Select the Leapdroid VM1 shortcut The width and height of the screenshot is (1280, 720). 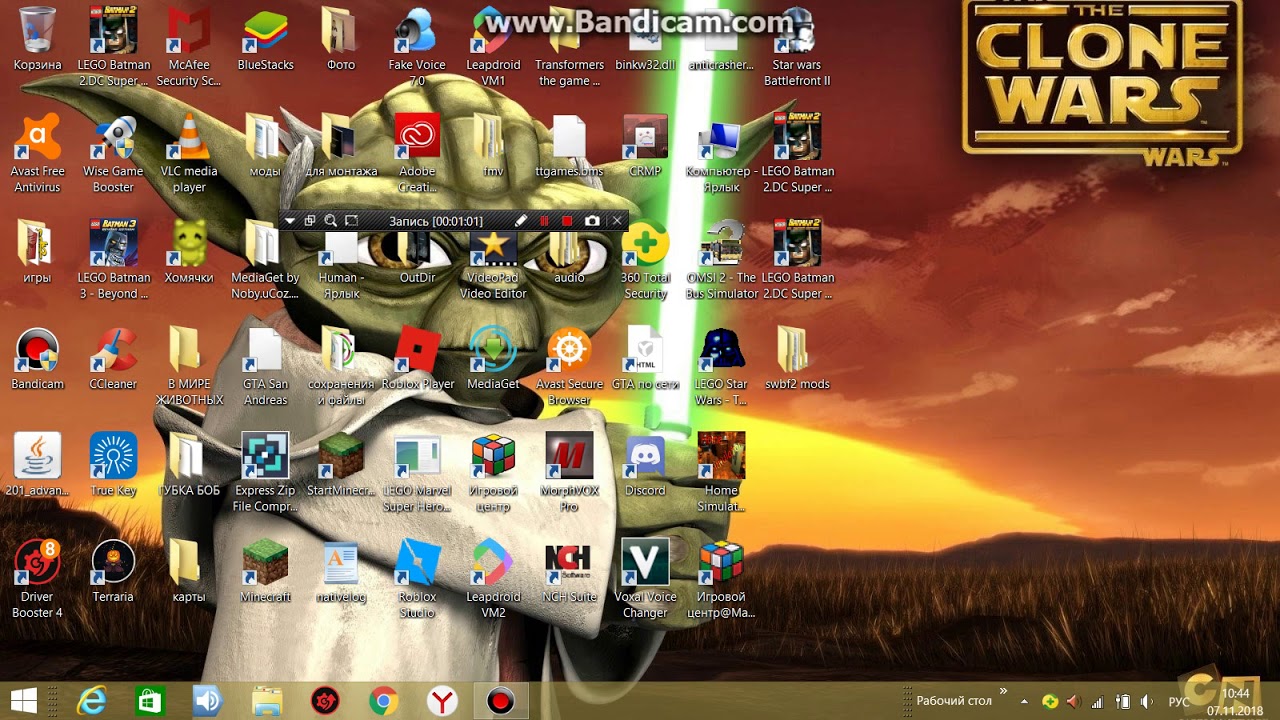click(493, 46)
